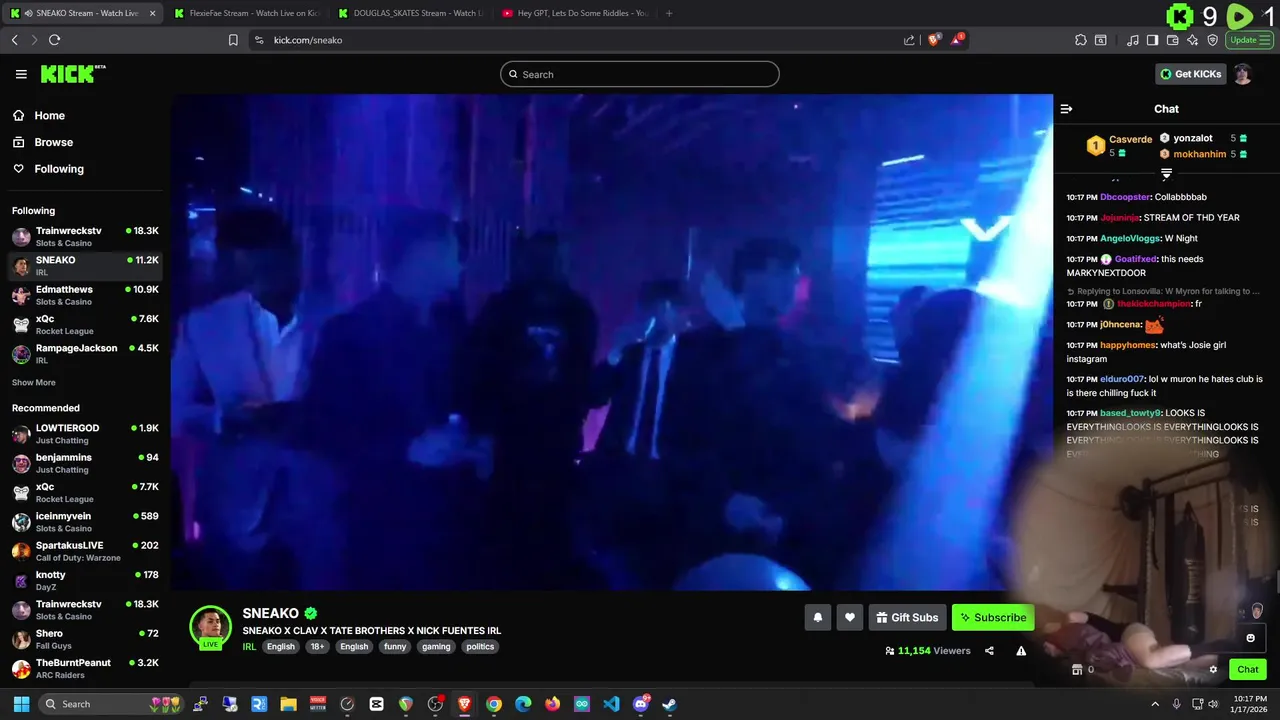This screenshot has width=1280, height=720.
Task: Open SpartakusLIVE recommended channel
Action: (x=85, y=551)
